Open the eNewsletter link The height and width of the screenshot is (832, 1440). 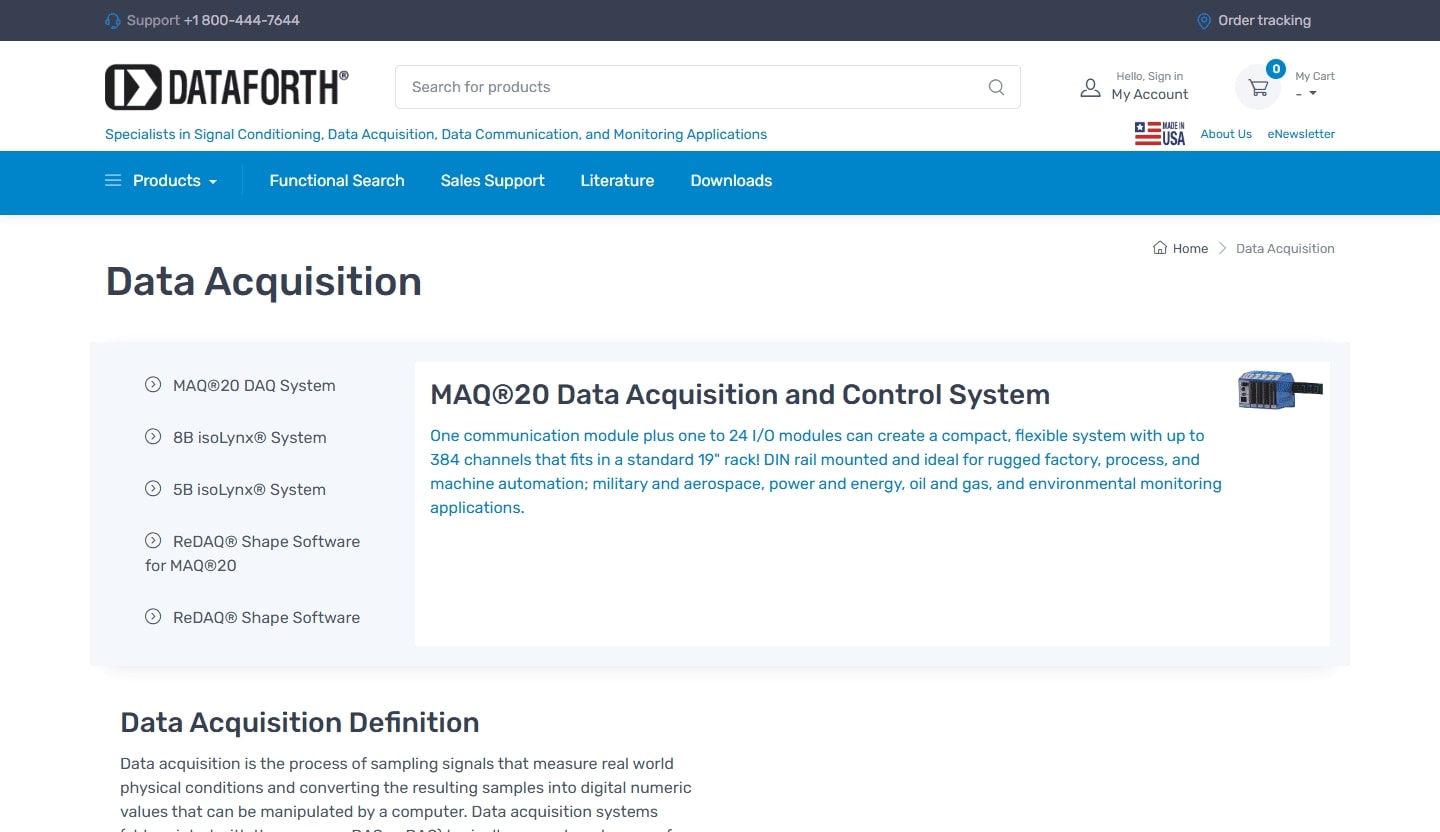1301,134
